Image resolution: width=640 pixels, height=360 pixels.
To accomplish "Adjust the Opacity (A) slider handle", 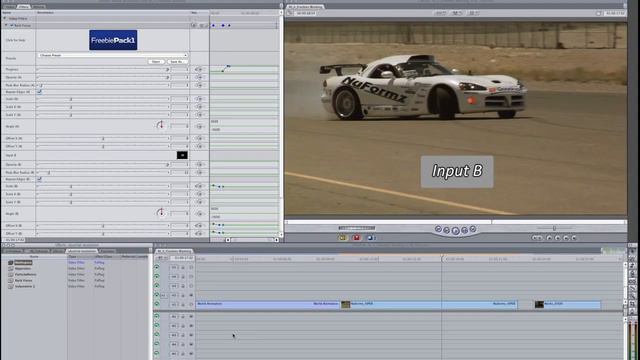I will point(167,77).
